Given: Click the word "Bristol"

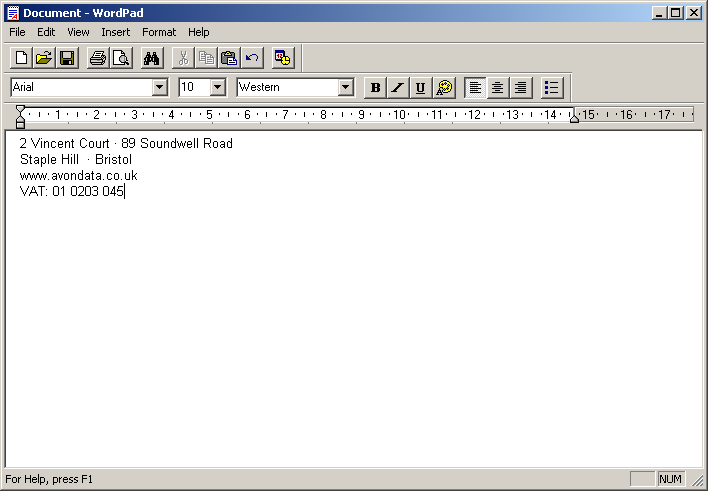Looking at the screenshot, I should click(113, 159).
